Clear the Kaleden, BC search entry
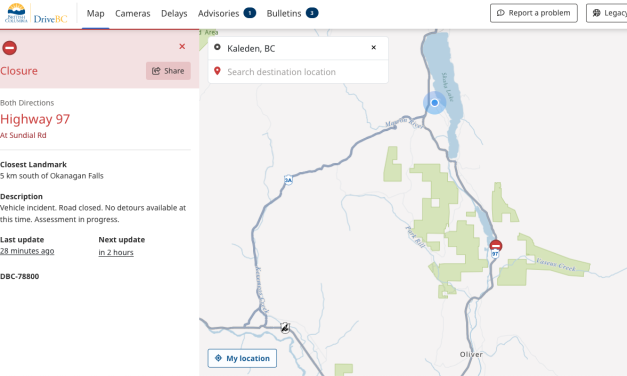 (x=373, y=48)
